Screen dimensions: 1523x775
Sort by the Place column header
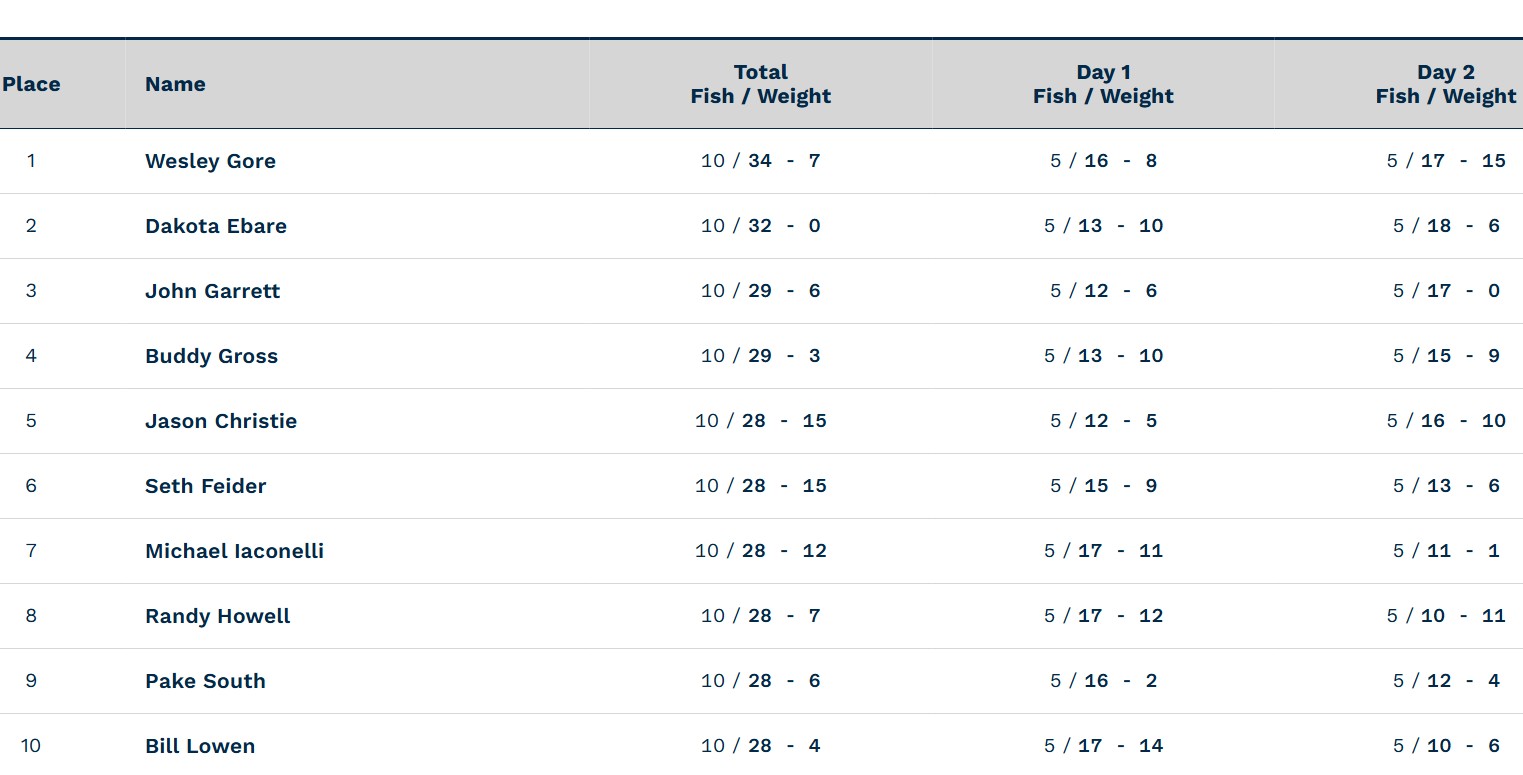click(x=31, y=84)
